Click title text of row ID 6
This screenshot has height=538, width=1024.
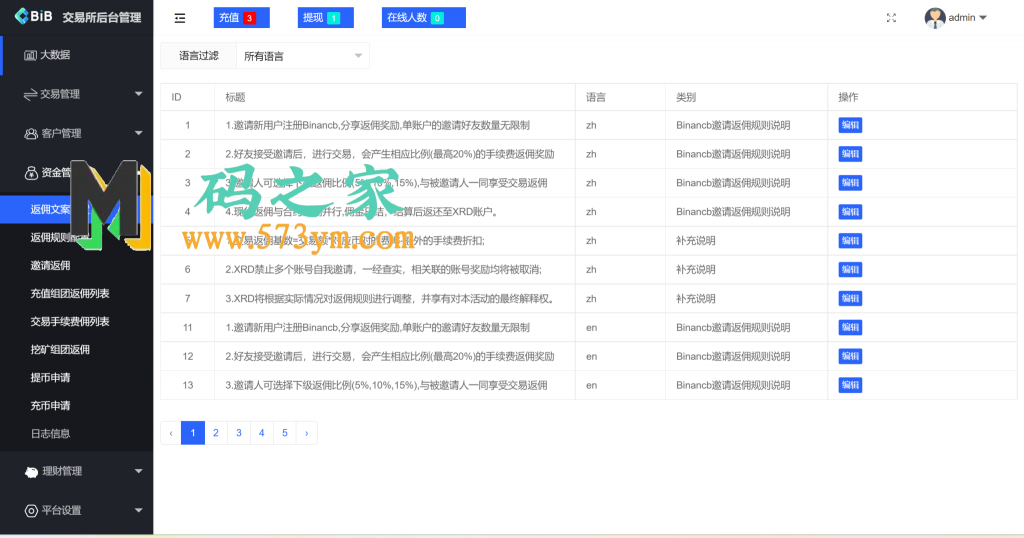pos(383,270)
